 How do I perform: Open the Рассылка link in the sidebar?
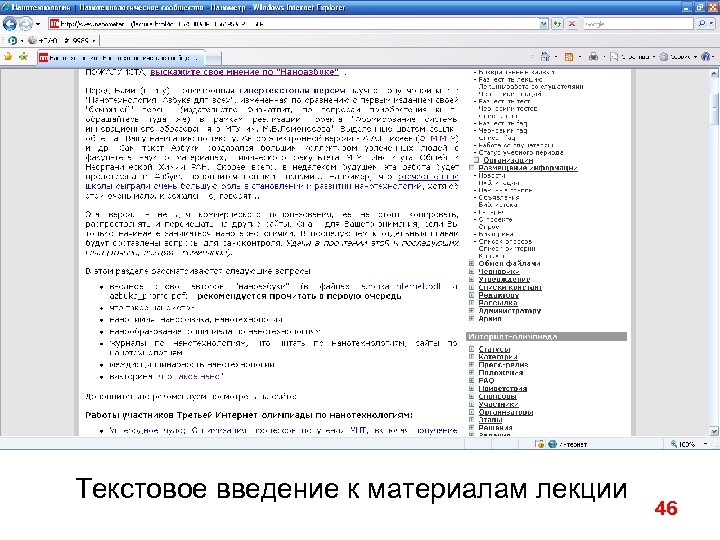pyautogui.click(x=498, y=303)
